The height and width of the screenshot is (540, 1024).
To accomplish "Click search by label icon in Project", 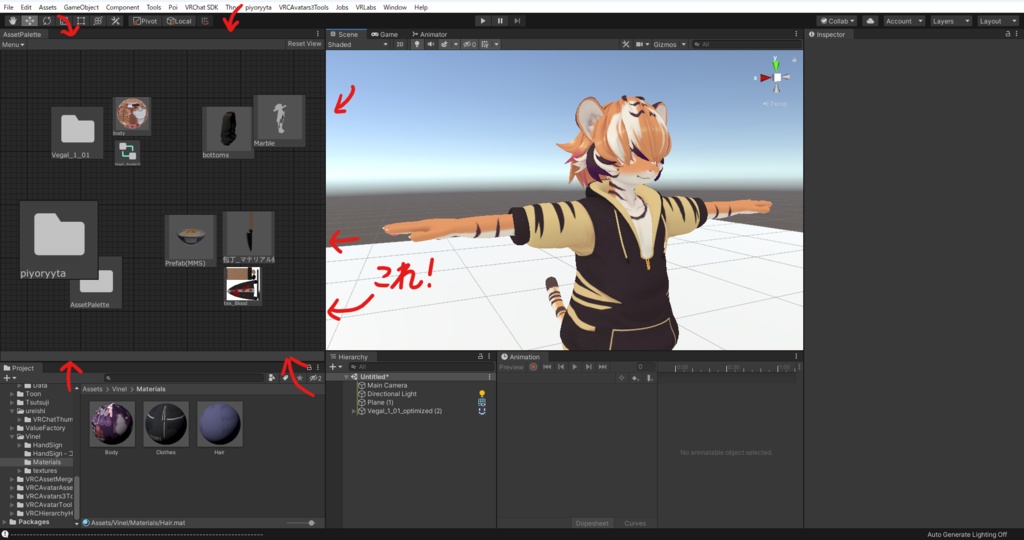I will (x=285, y=378).
